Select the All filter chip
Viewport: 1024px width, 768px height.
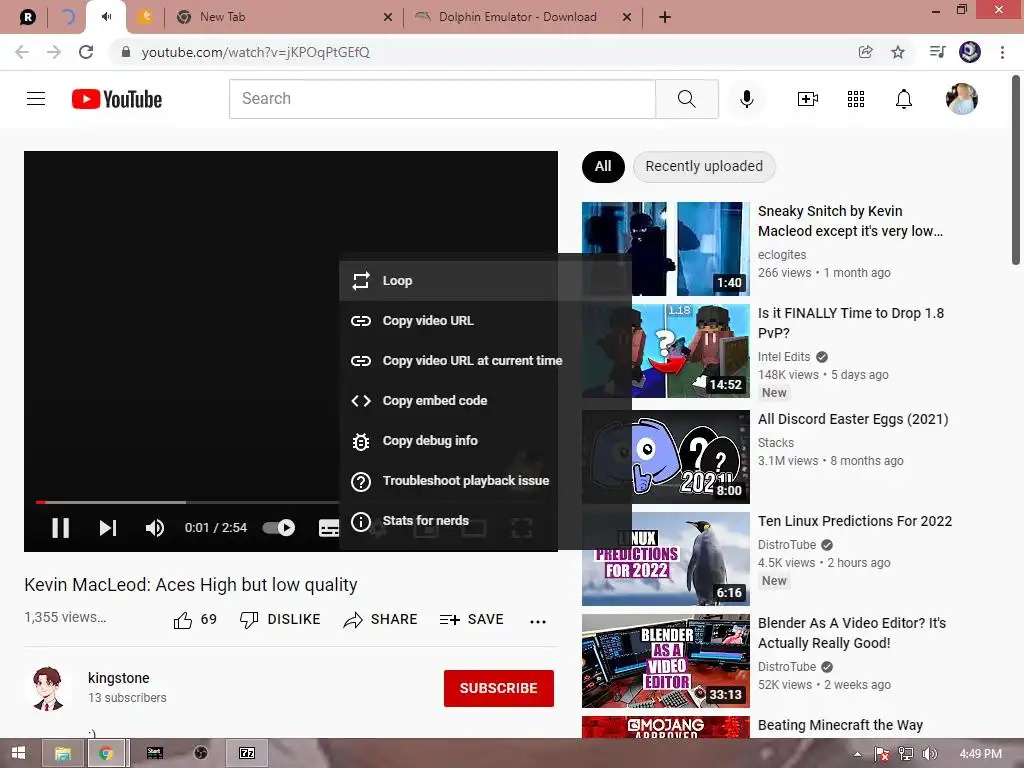(x=603, y=167)
